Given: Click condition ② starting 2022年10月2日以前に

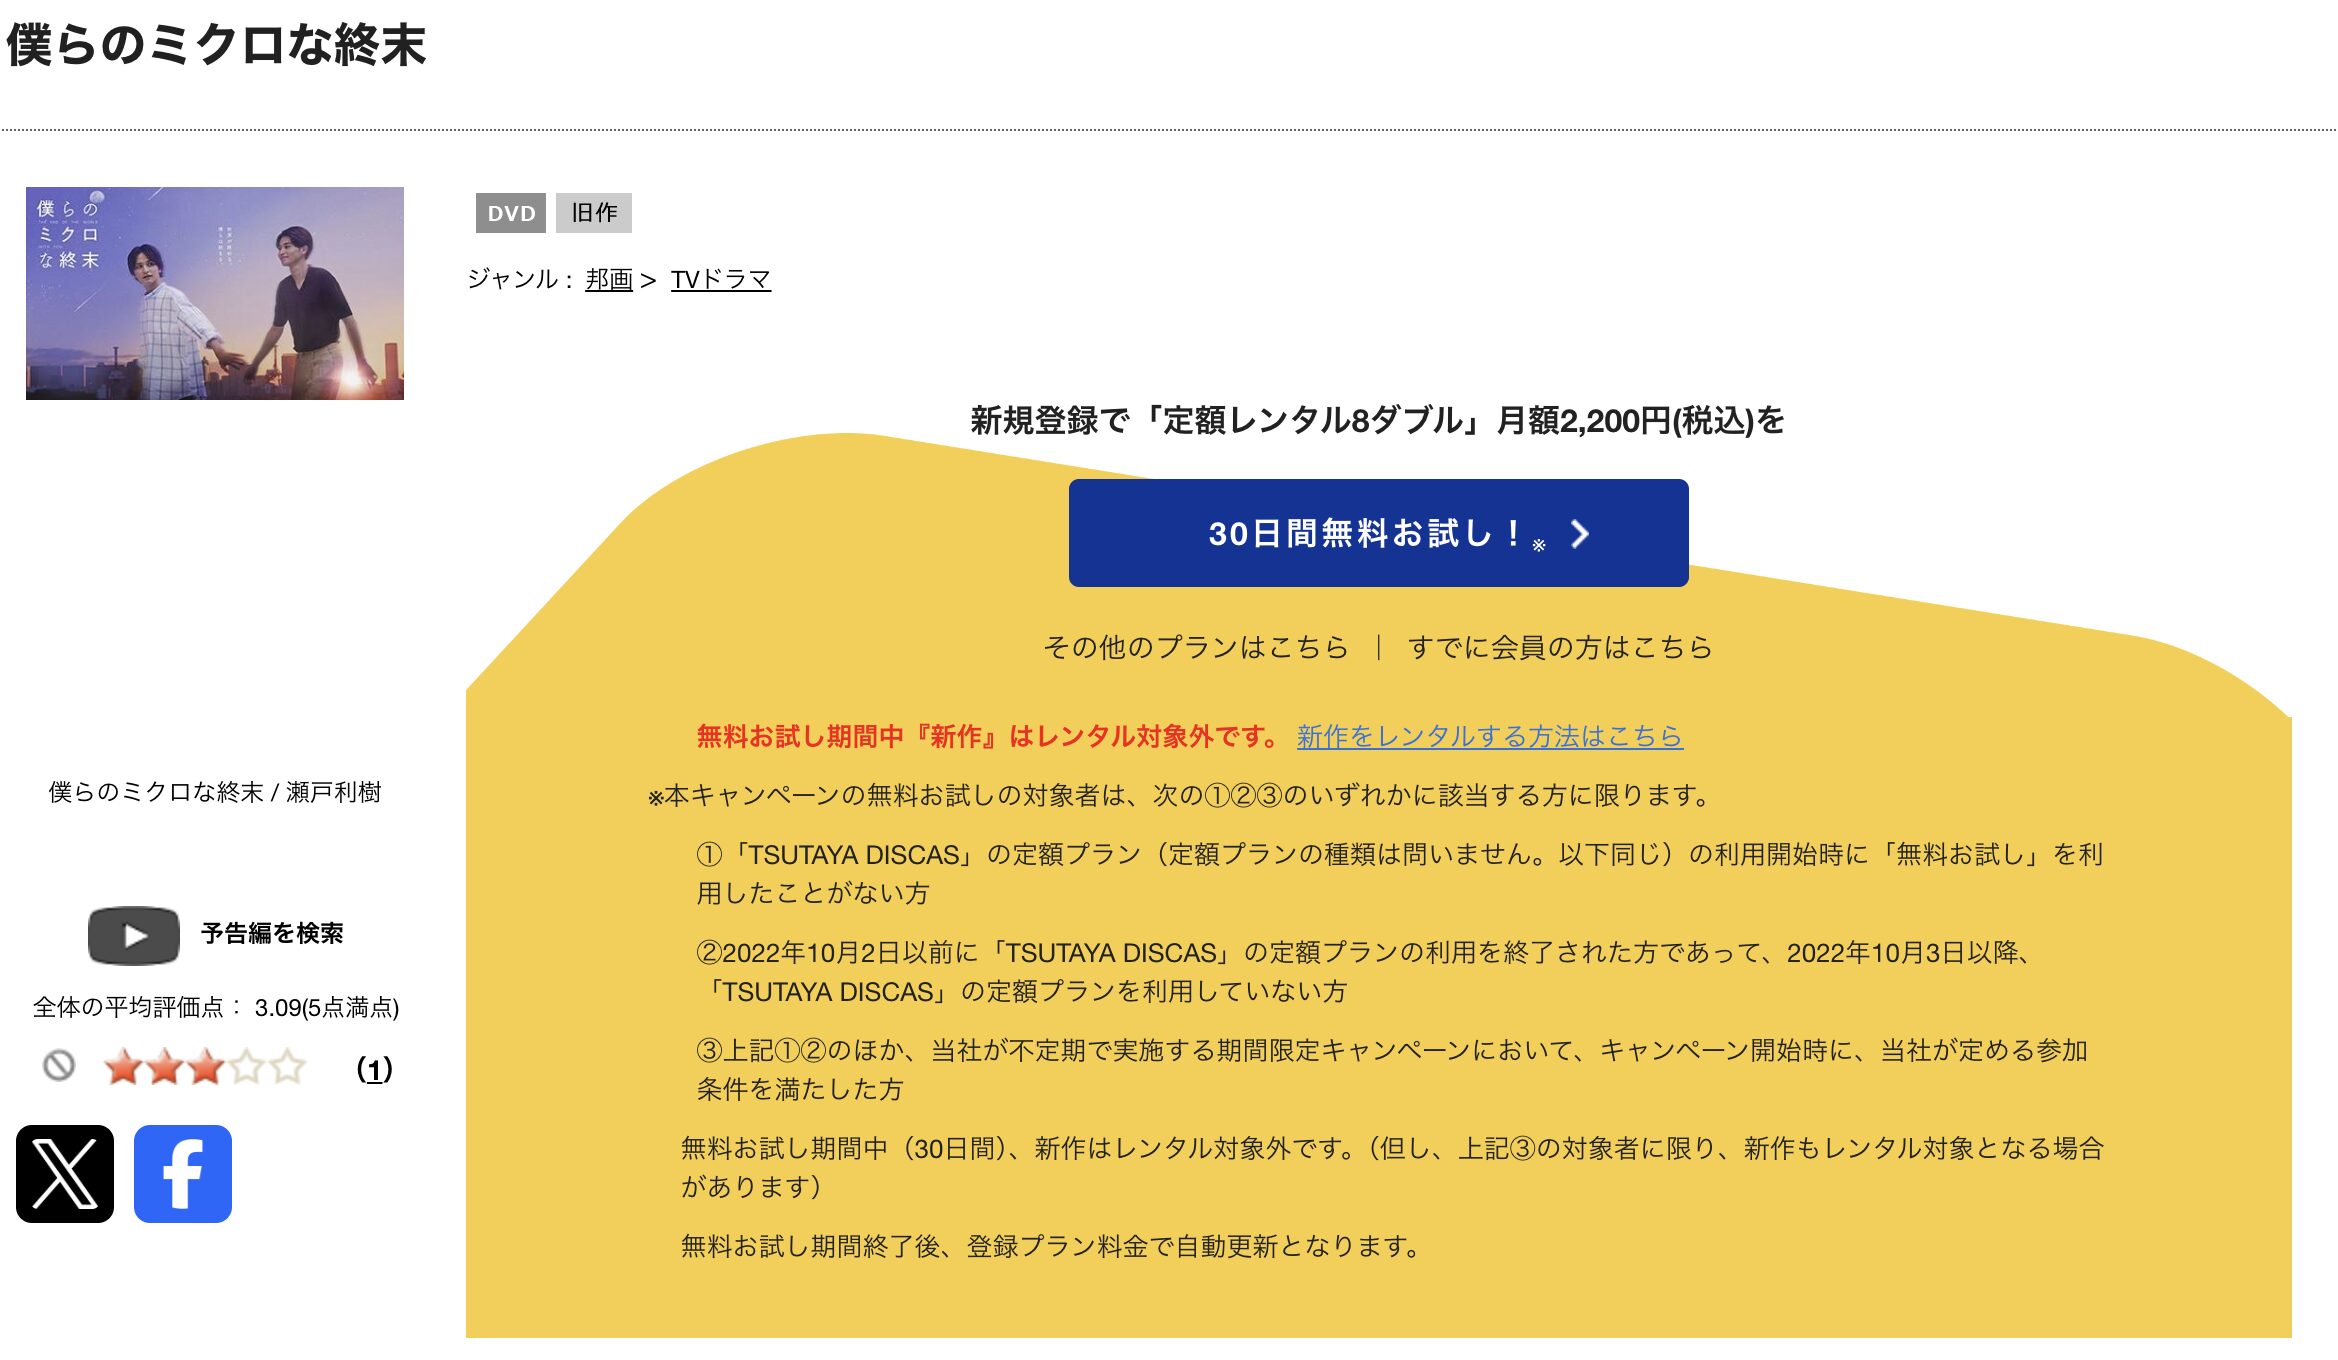Looking at the screenshot, I should pos(1365,971).
